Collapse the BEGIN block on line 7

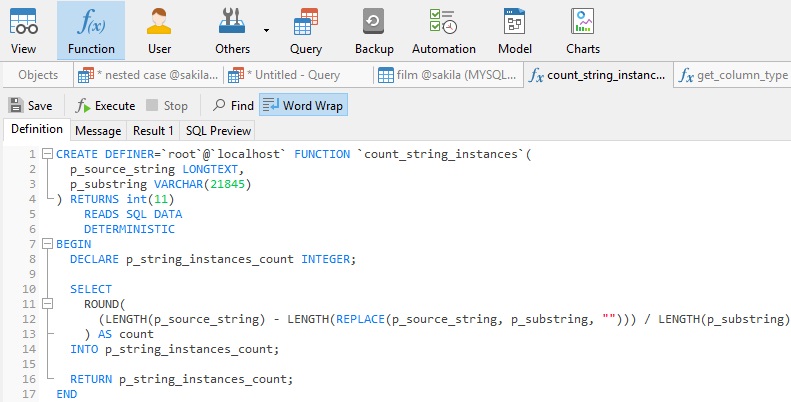(x=47, y=244)
